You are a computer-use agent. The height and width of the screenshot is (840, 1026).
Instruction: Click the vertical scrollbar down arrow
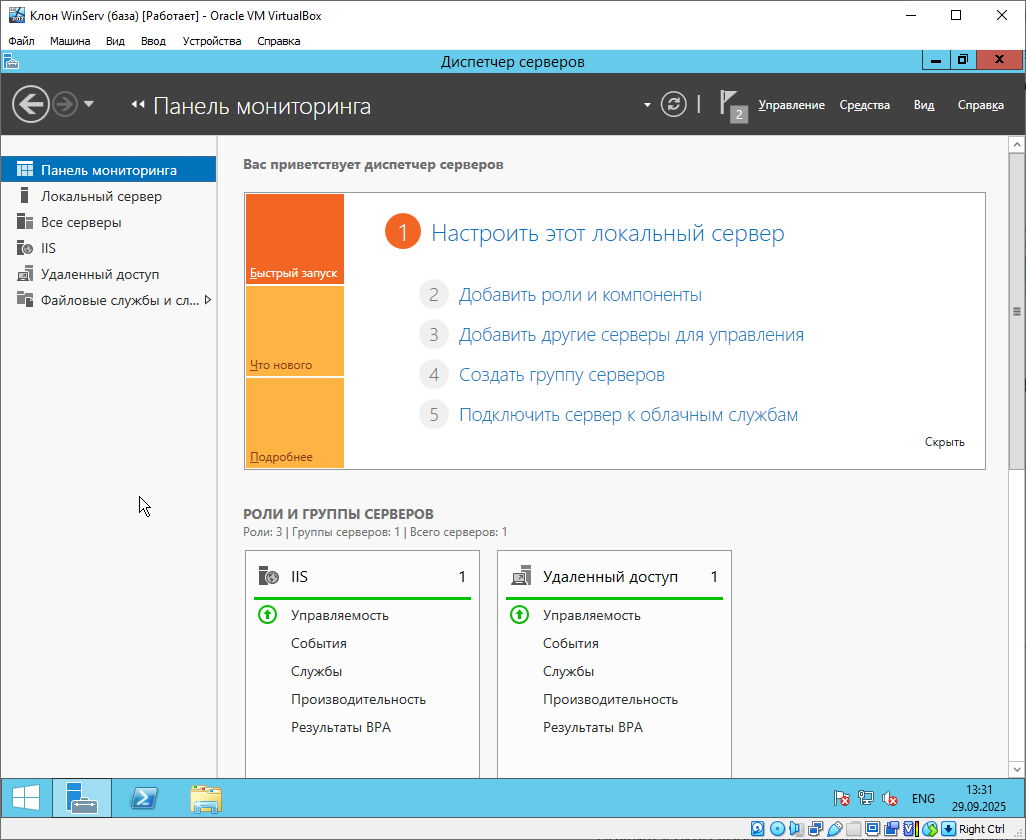click(x=1016, y=769)
